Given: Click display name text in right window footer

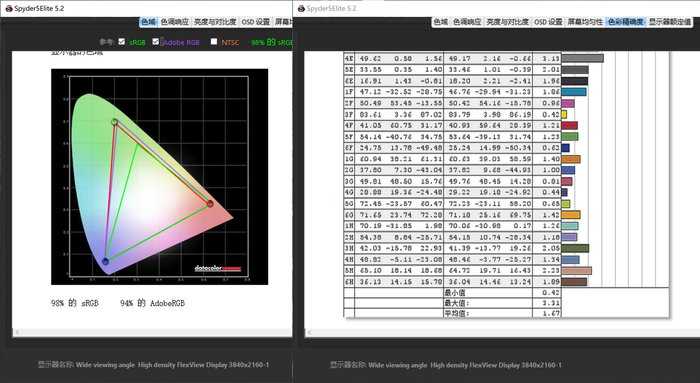Looking at the screenshot, I should coord(446,365).
